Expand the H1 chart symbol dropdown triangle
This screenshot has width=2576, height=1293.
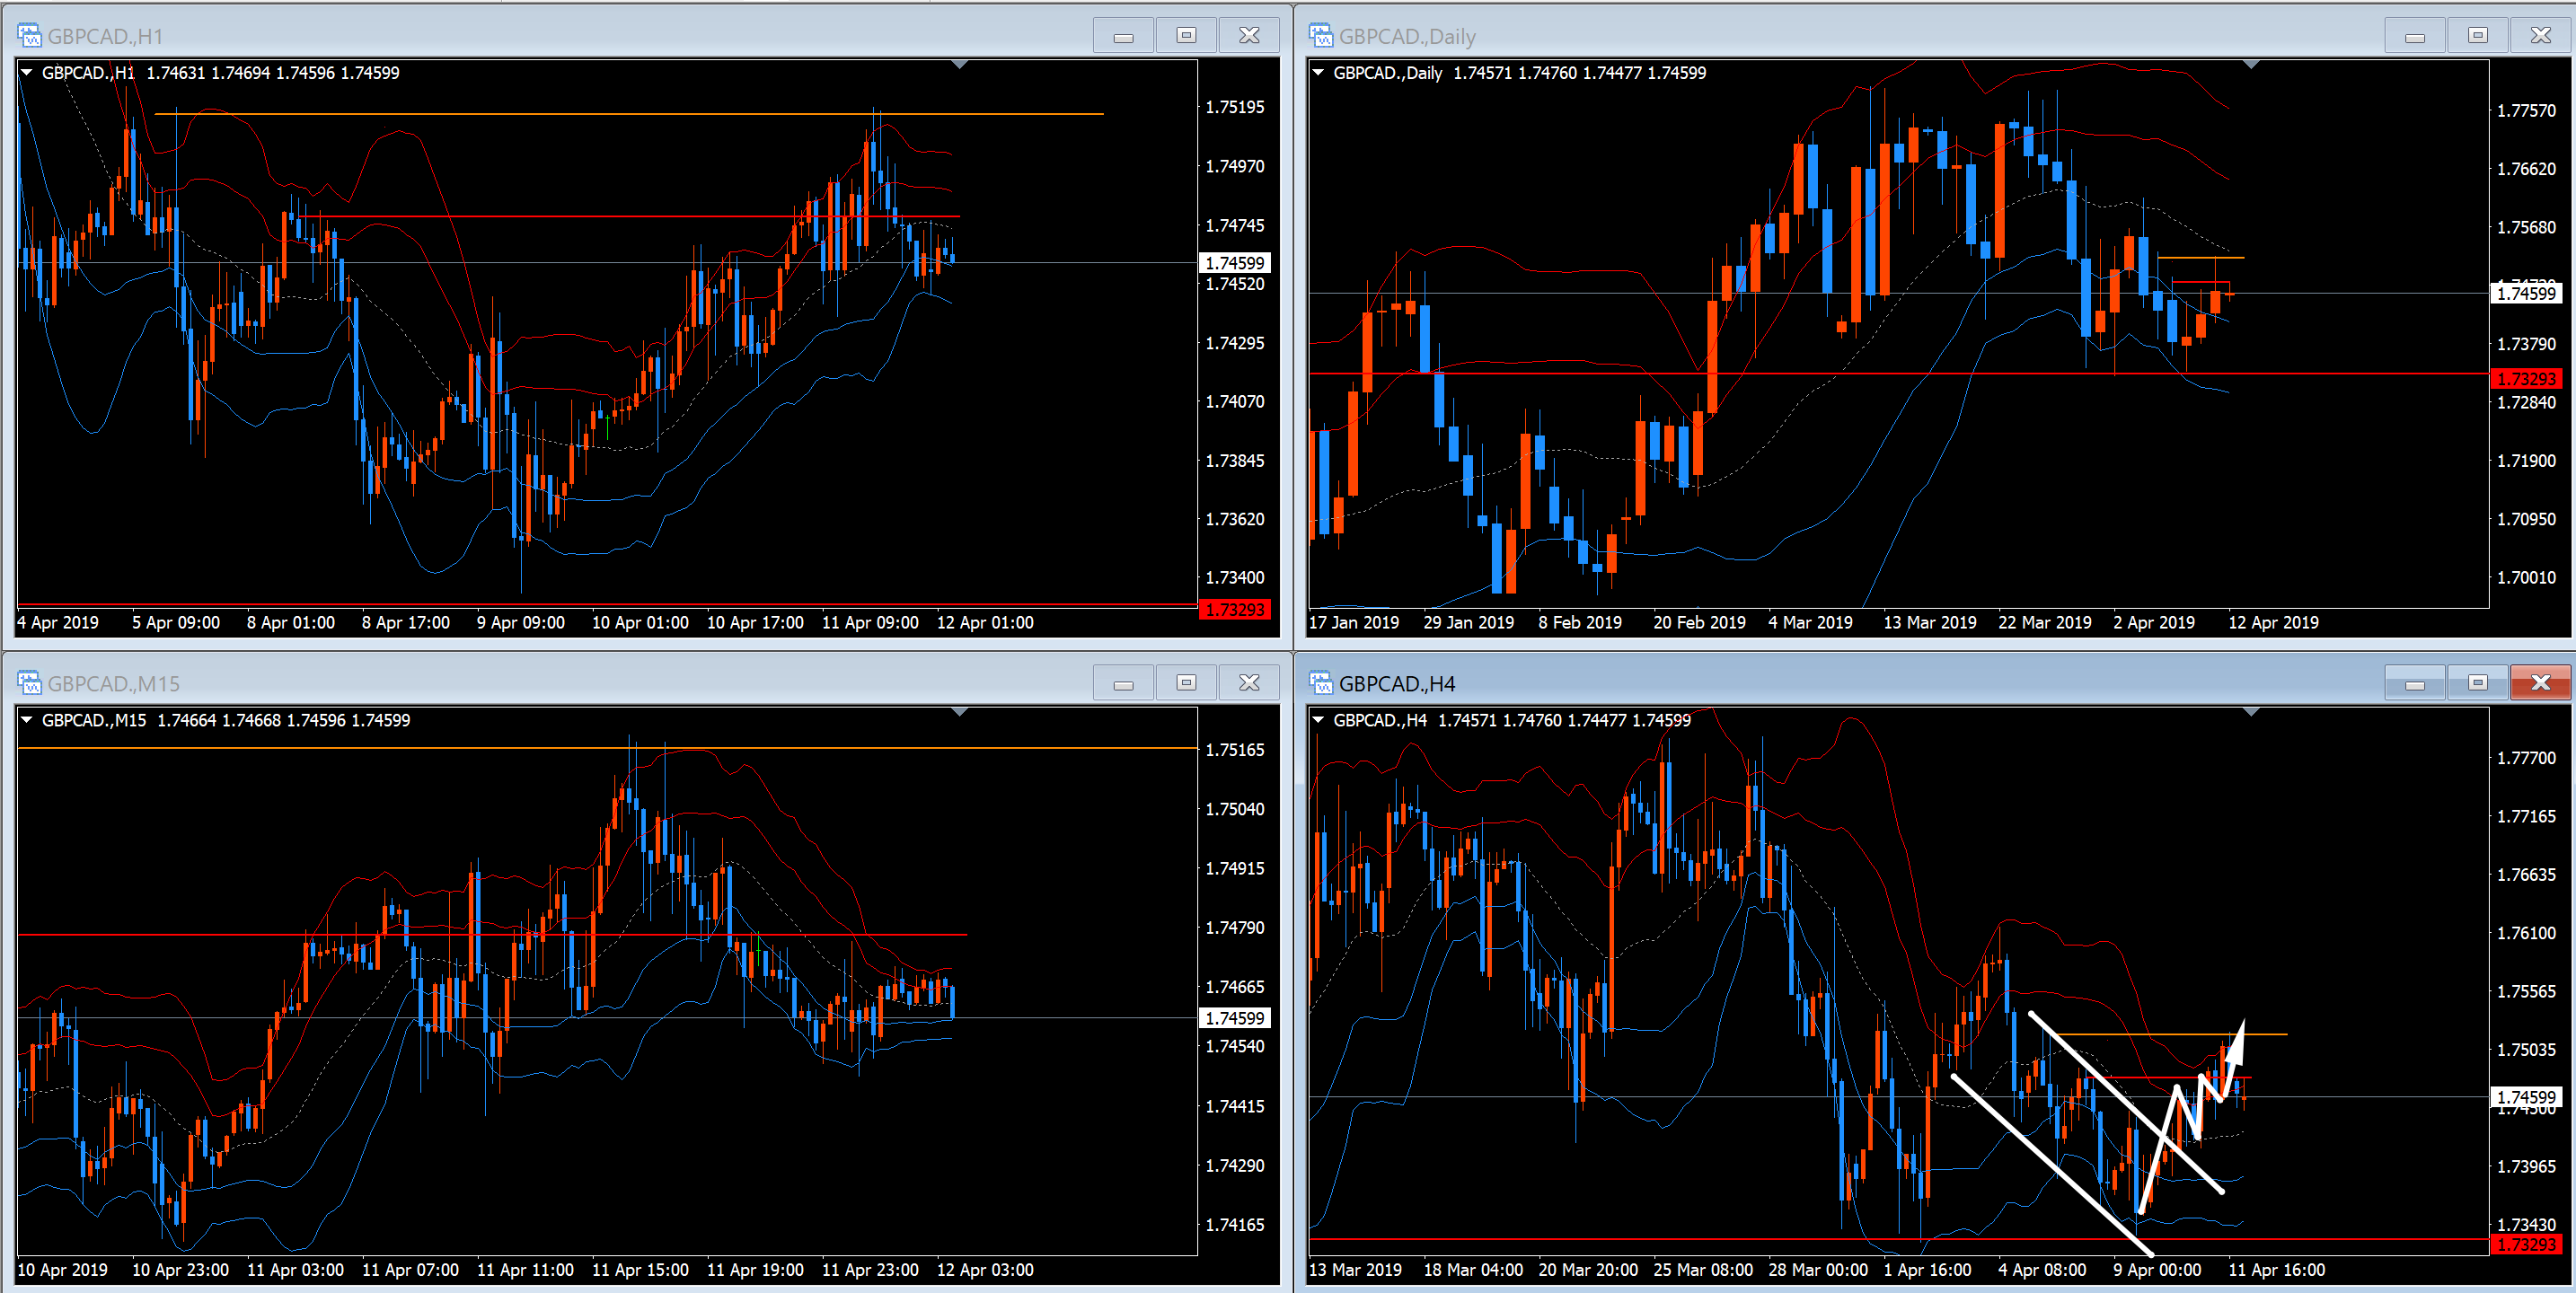point(27,72)
